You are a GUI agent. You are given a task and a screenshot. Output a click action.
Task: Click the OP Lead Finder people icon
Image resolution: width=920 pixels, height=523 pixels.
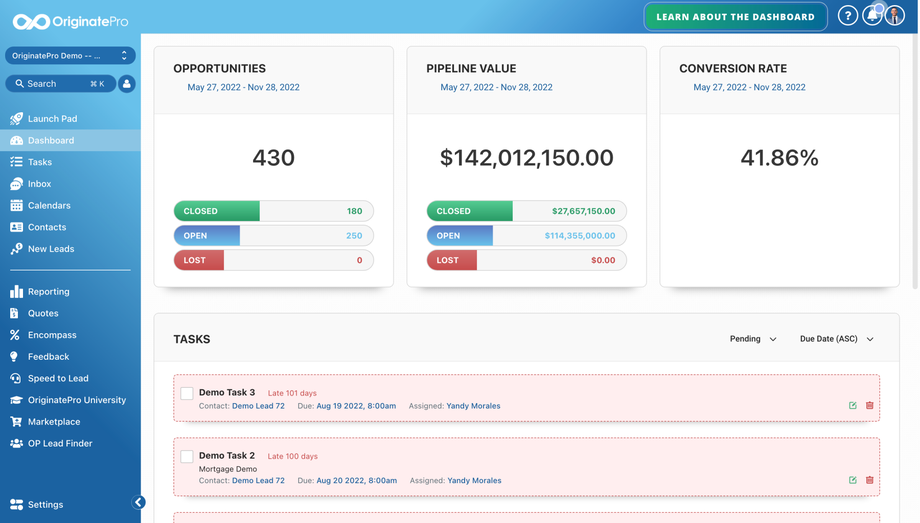pos(16,444)
